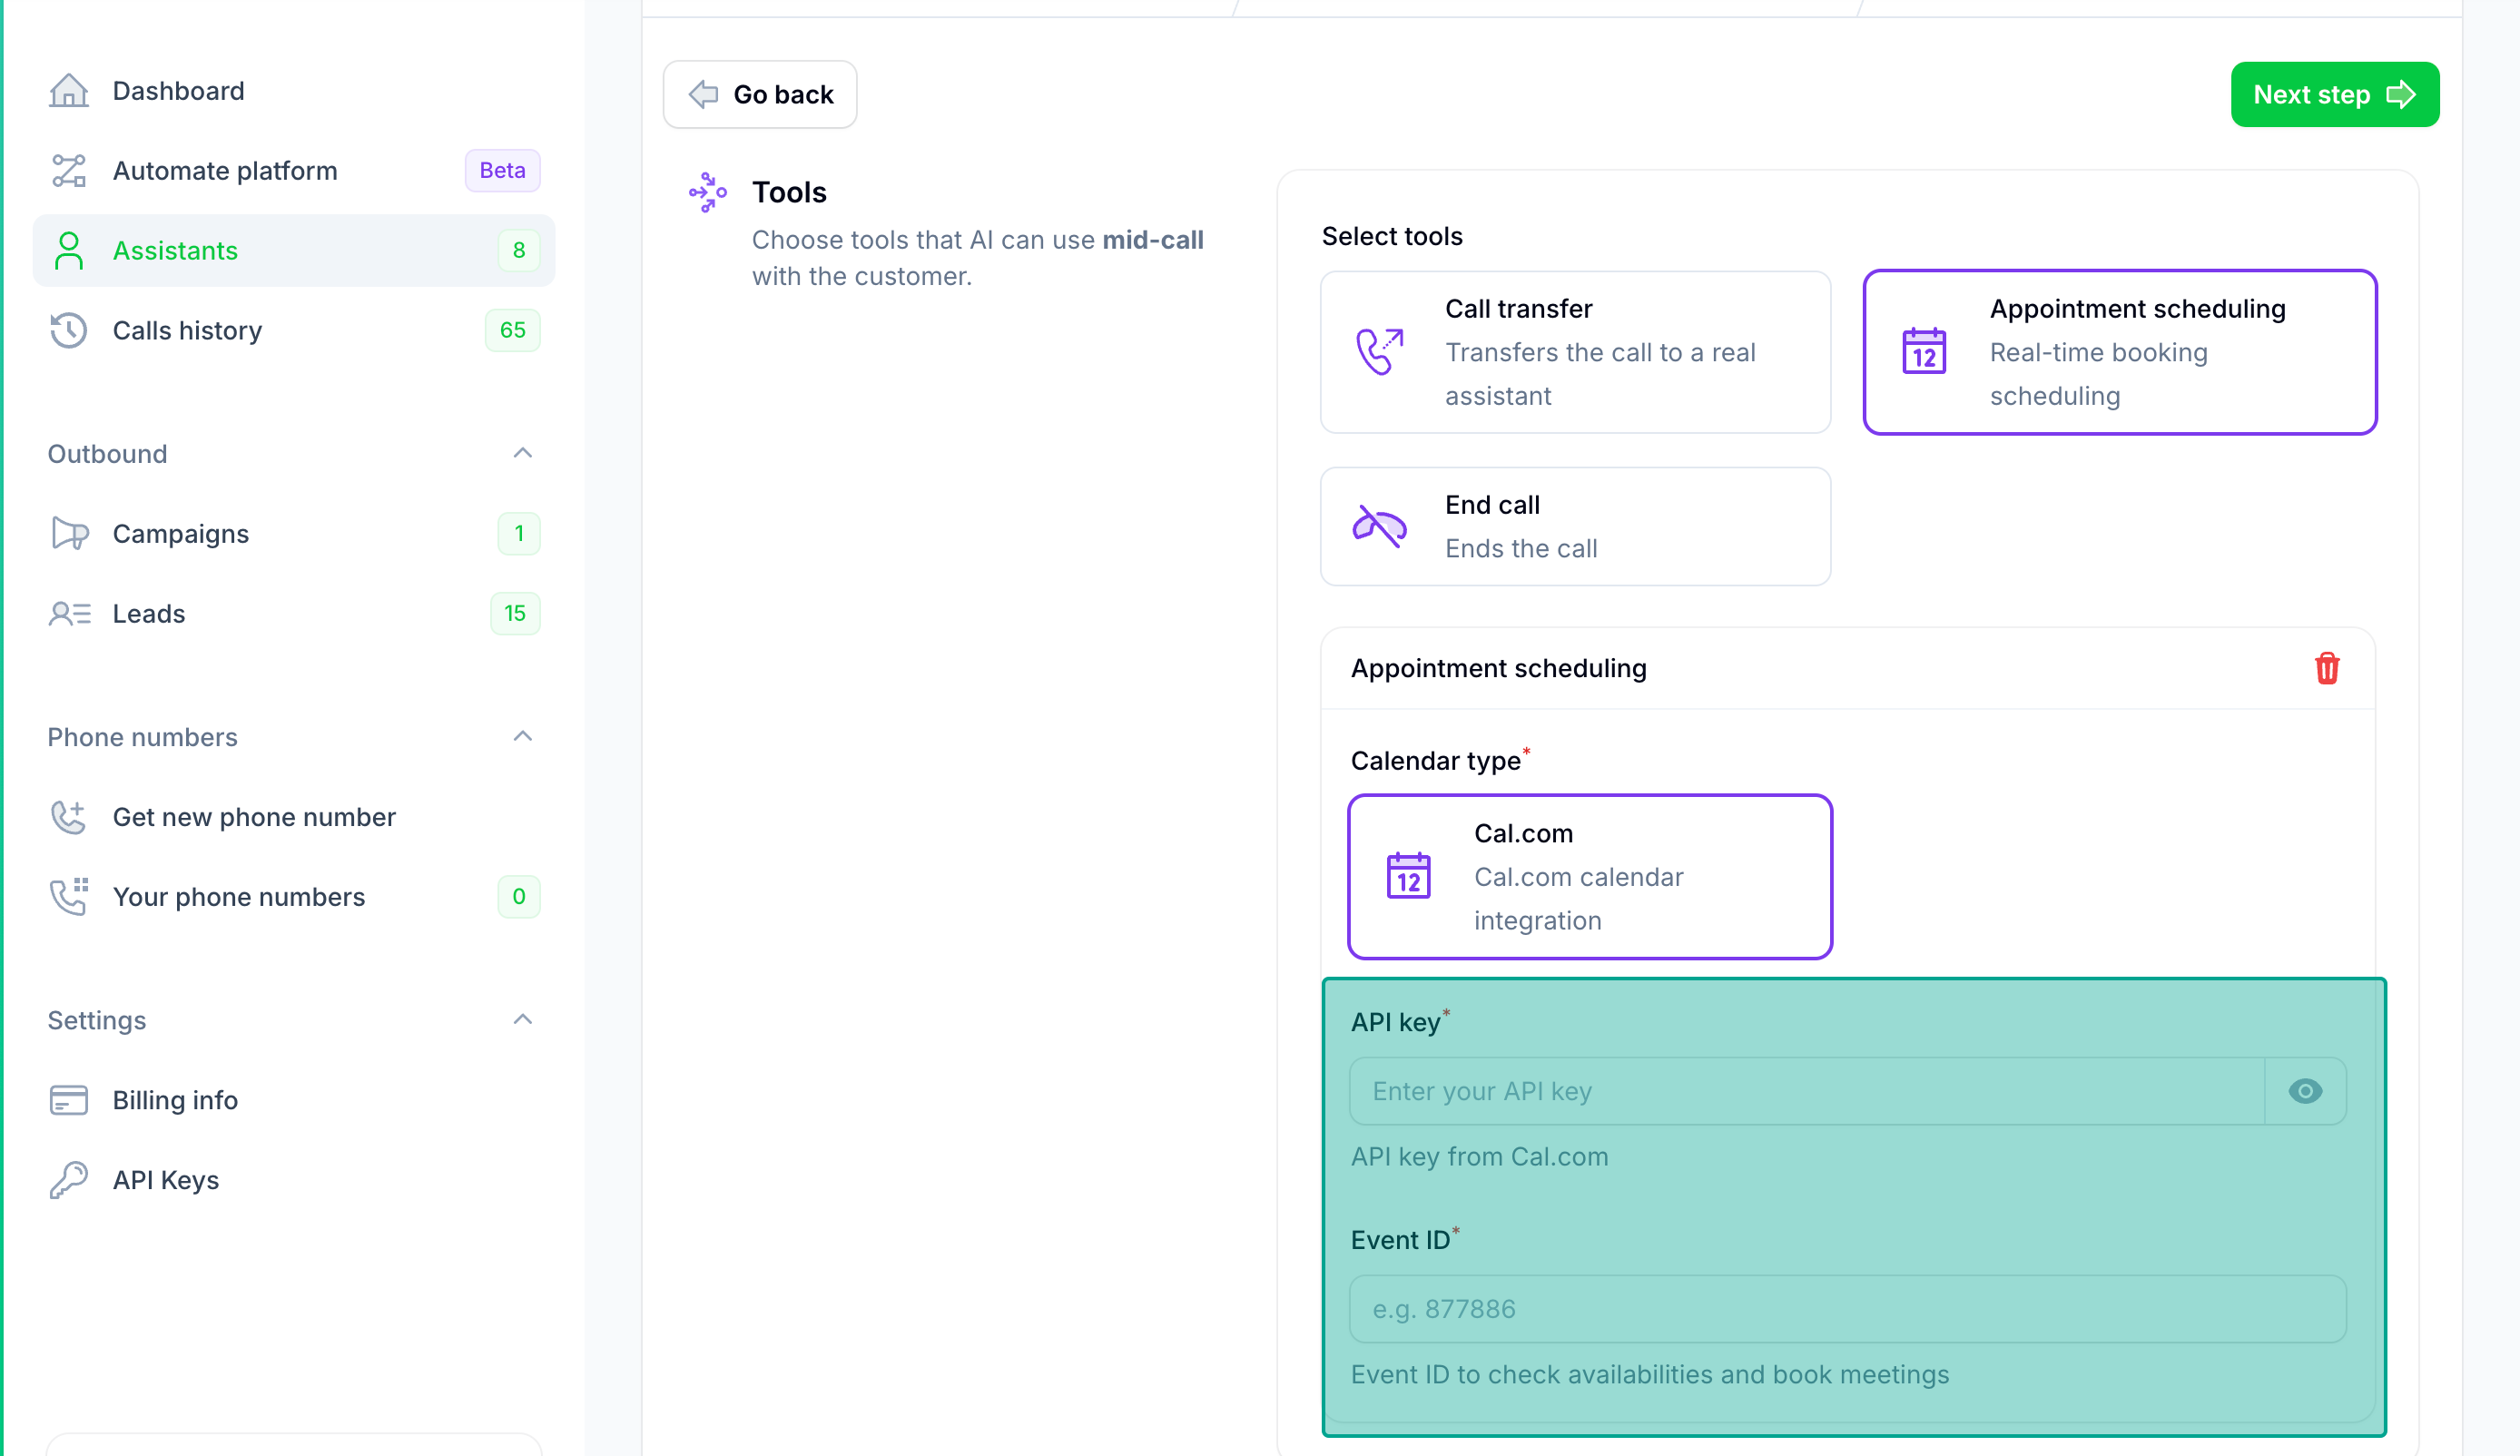Collapse the Phone numbers section
The image size is (2520, 1456).
(x=522, y=737)
